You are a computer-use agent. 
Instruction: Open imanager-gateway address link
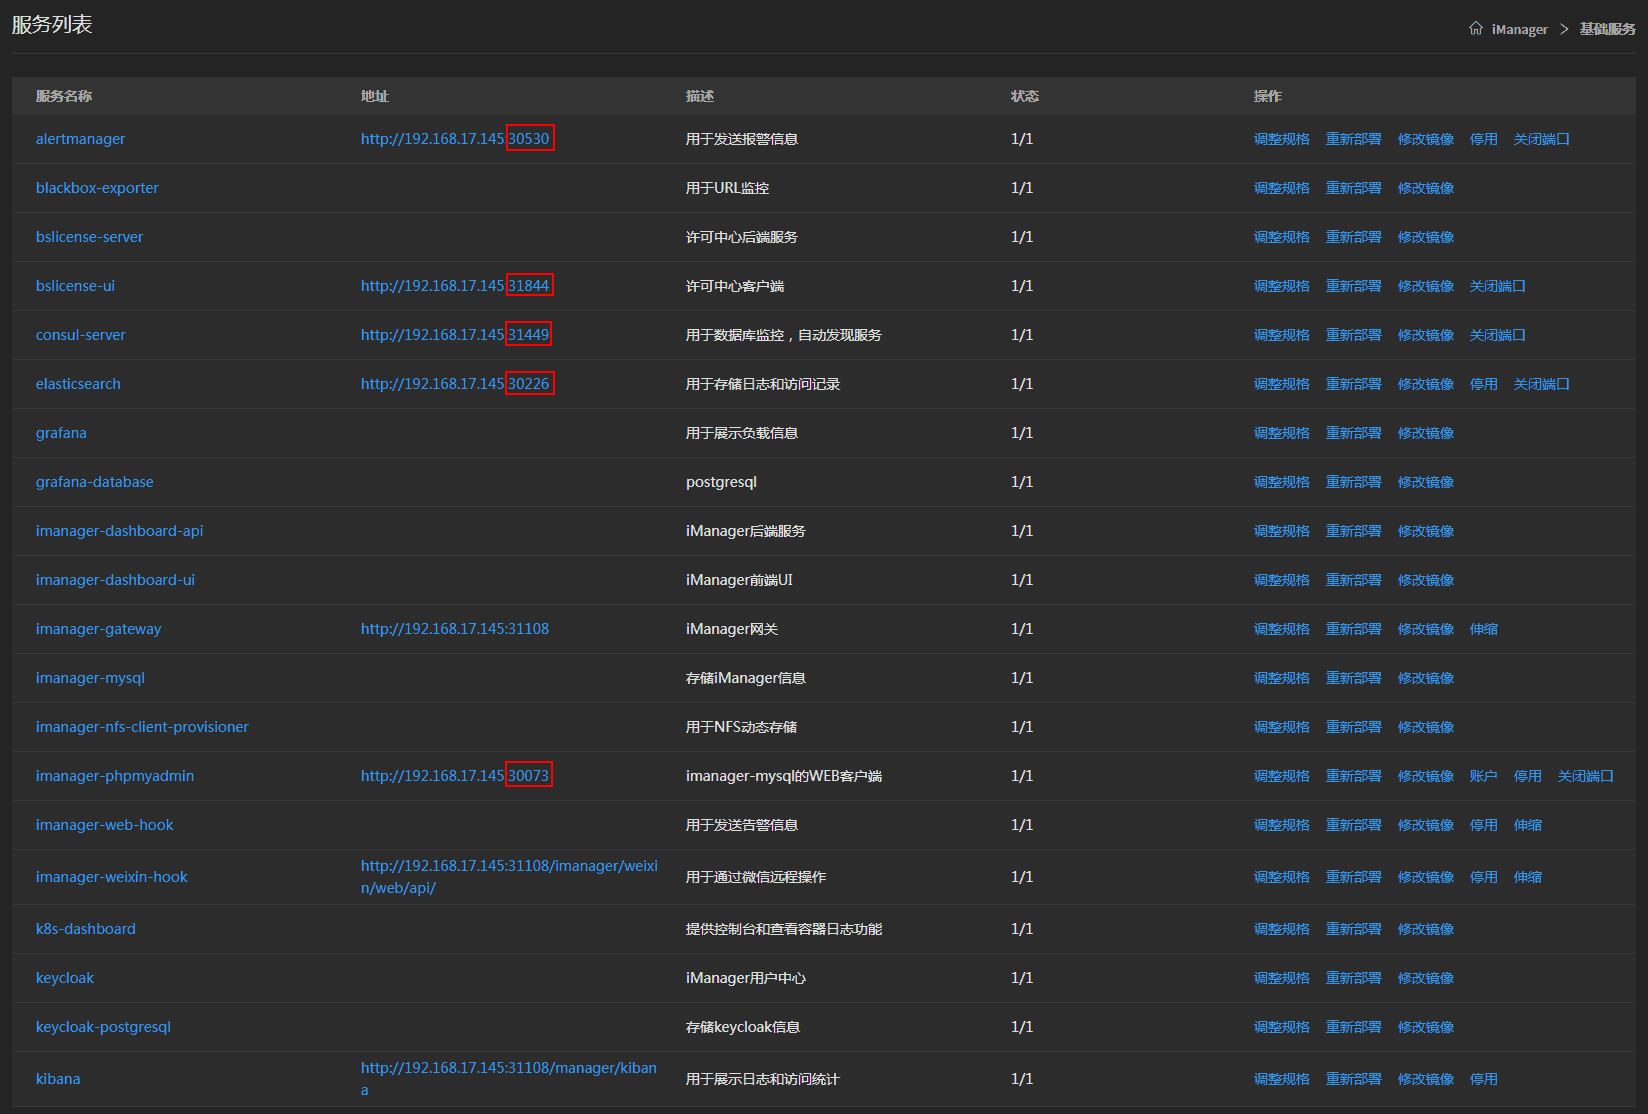click(454, 629)
